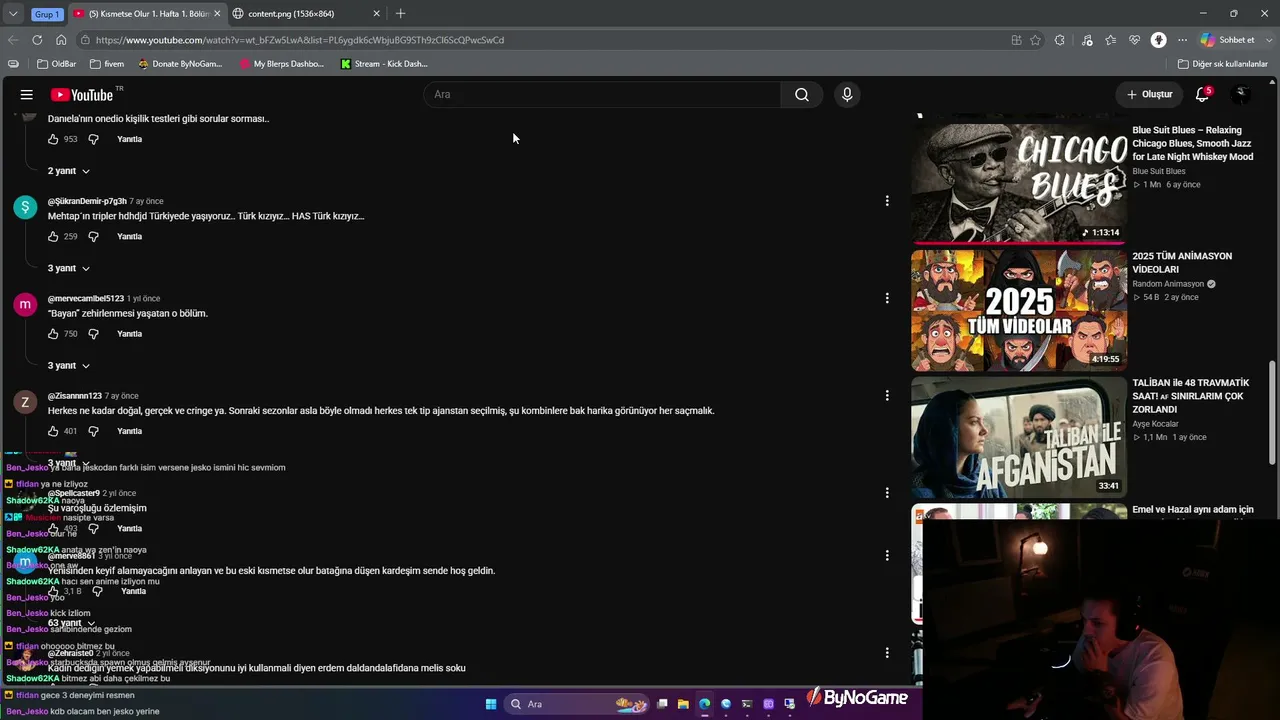Dislike the comment with 953 likes

coord(93,139)
